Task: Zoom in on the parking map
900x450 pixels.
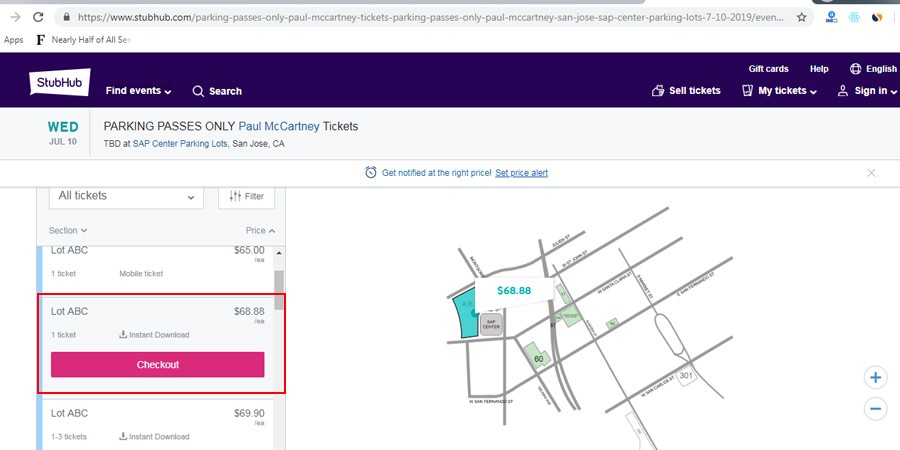Action: pyautogui.click(x=876, y=378)
